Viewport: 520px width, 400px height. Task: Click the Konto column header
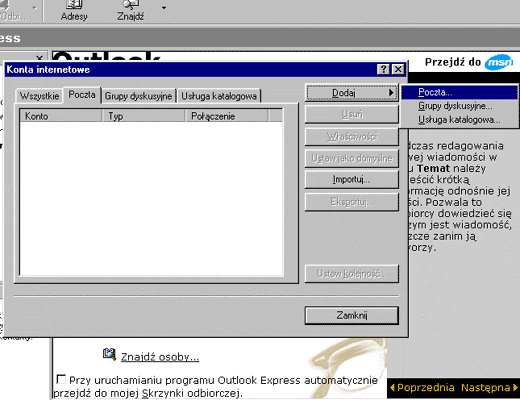61,116
